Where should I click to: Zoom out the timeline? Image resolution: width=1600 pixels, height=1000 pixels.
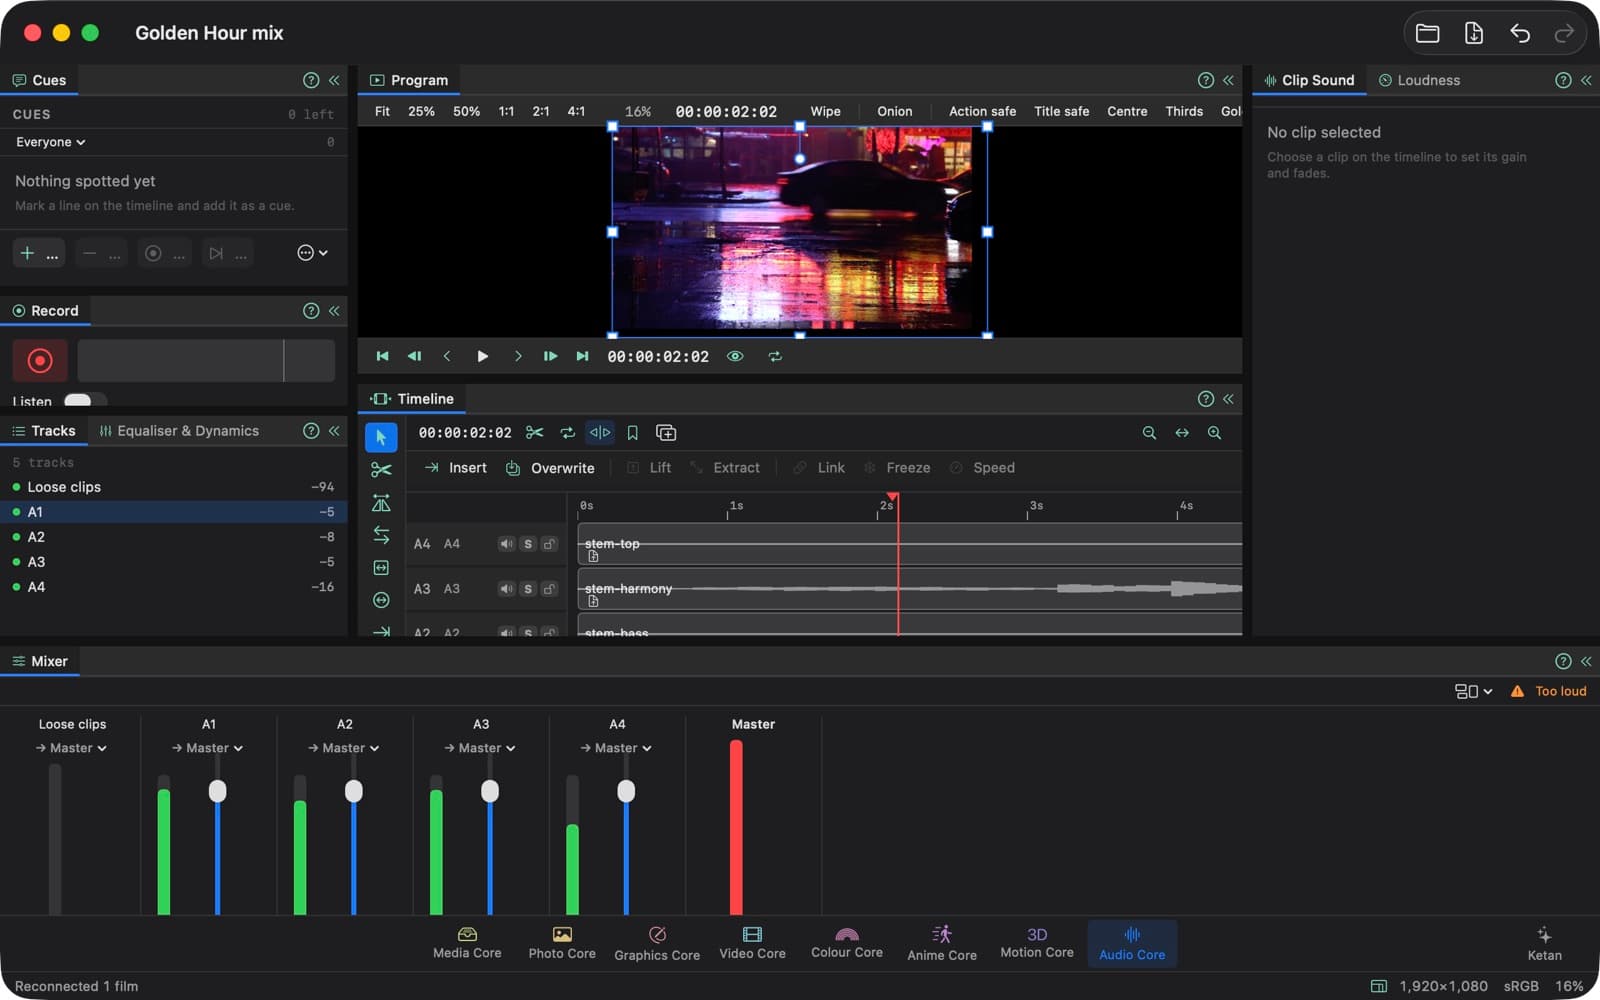[1149, 433]
